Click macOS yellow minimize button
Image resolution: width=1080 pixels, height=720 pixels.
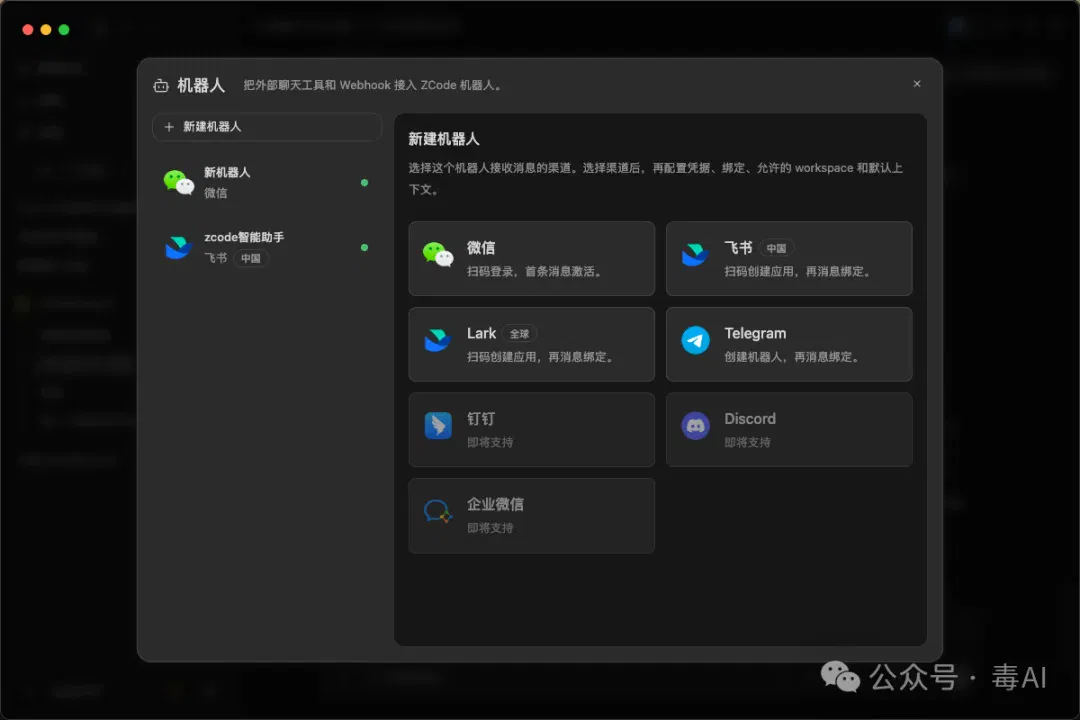point(45,30)
